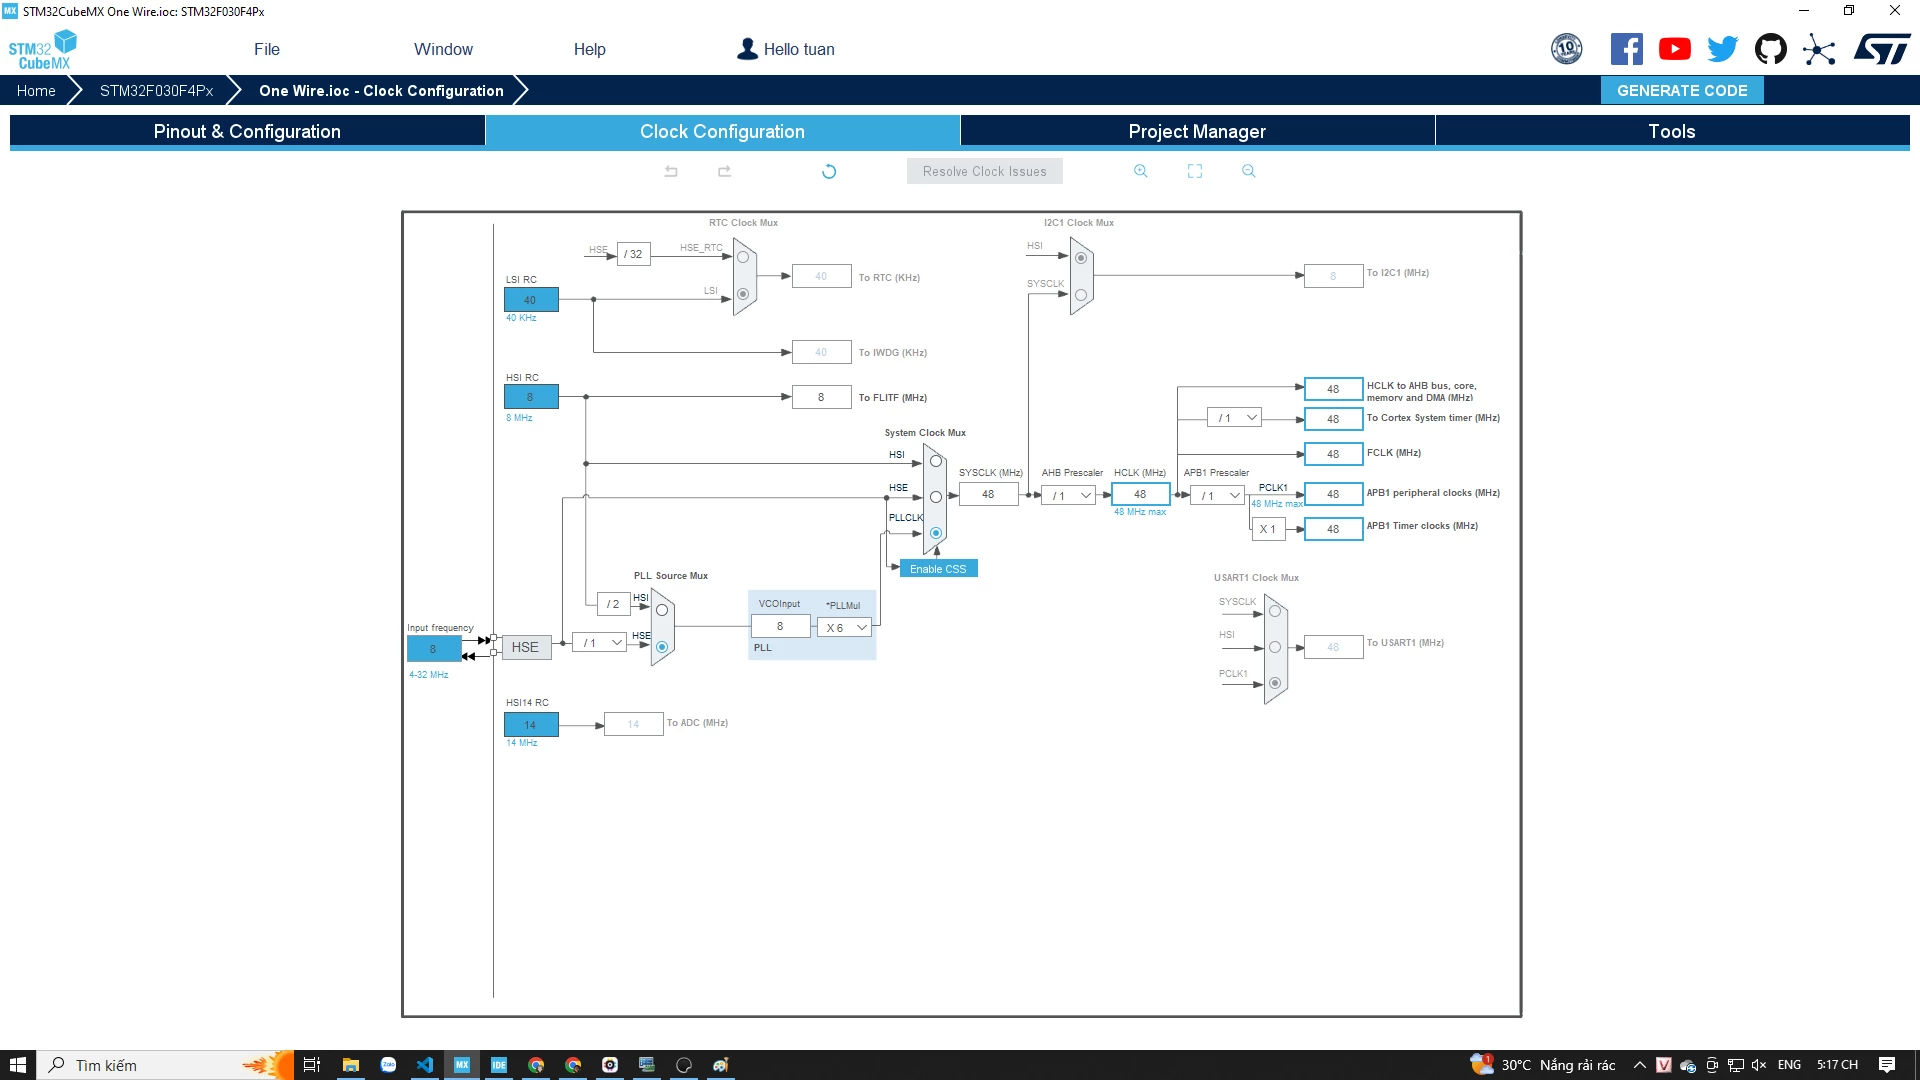Click the VCOInput value field
The image size is (1920, 1080).
pos(780,626)
